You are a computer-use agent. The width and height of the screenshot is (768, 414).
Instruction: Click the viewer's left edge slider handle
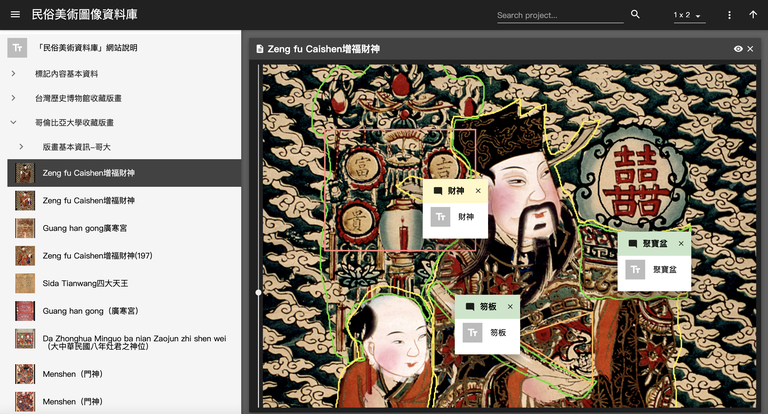coord(259,292)
